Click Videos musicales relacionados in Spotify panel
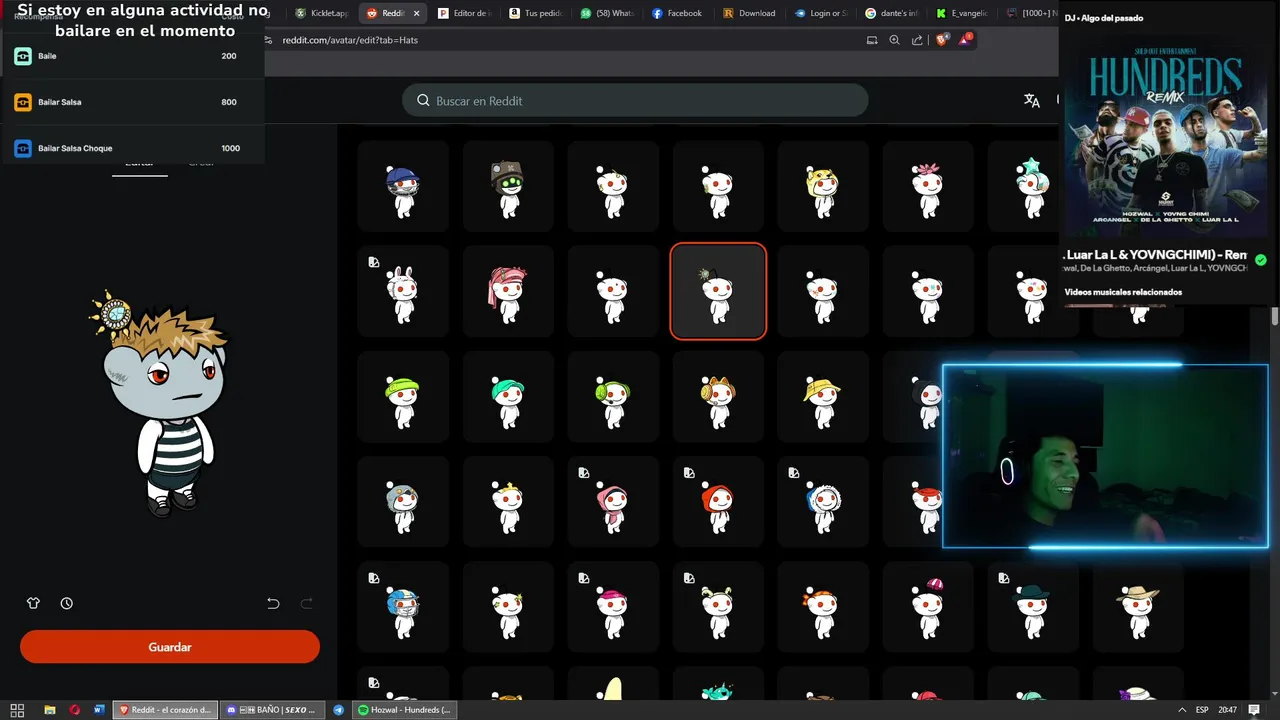 click(x=1123, y=292)
